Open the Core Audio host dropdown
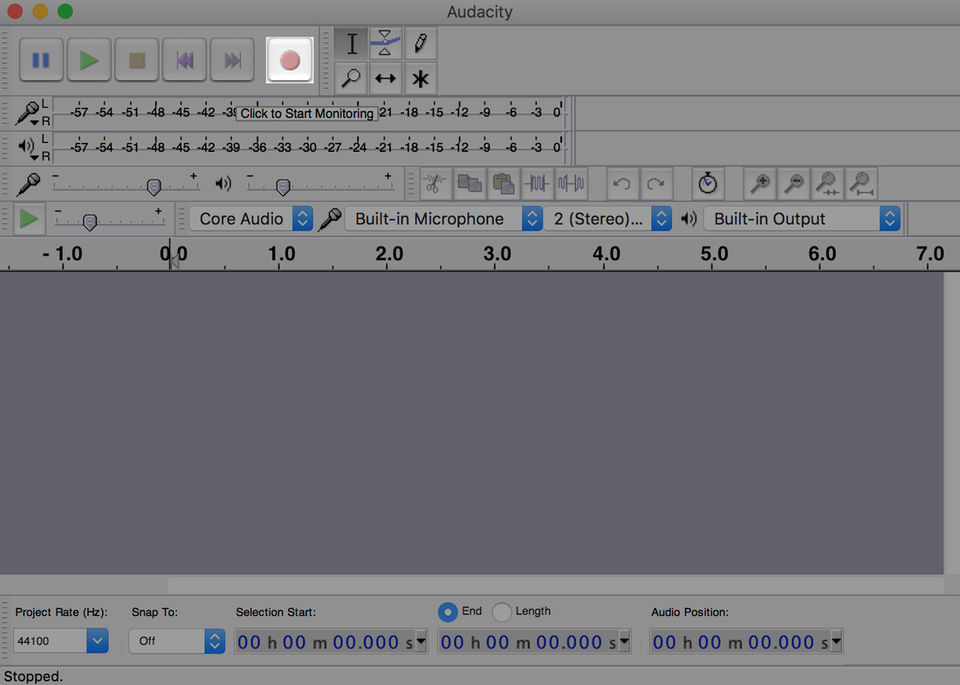Viewport: 960px width, 685px height. coord(251,219)
